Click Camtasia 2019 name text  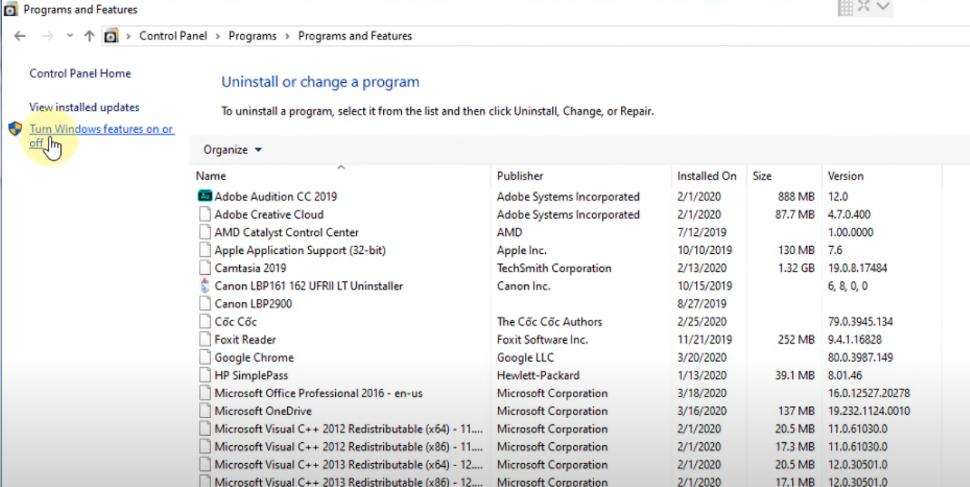pos(251,269)
